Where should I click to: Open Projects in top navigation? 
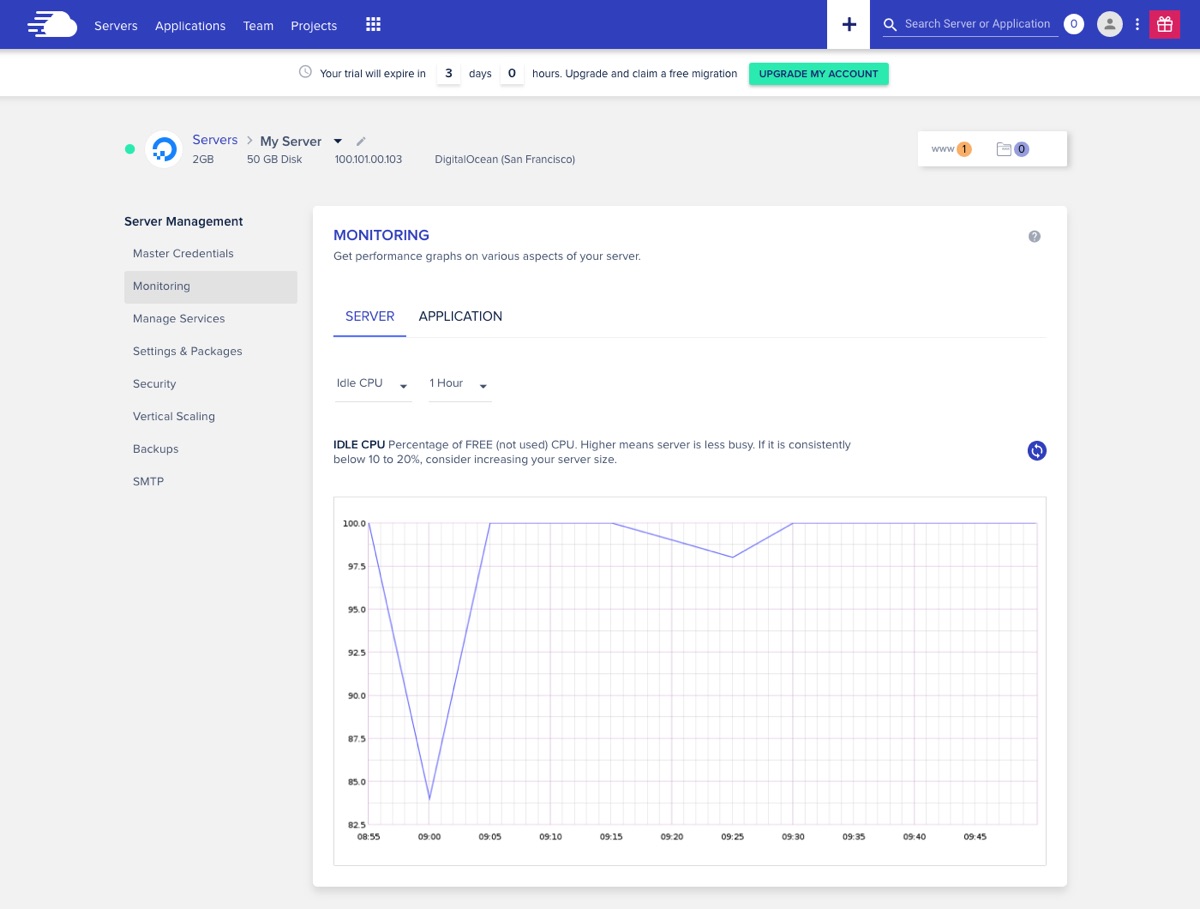coord(314,26)
